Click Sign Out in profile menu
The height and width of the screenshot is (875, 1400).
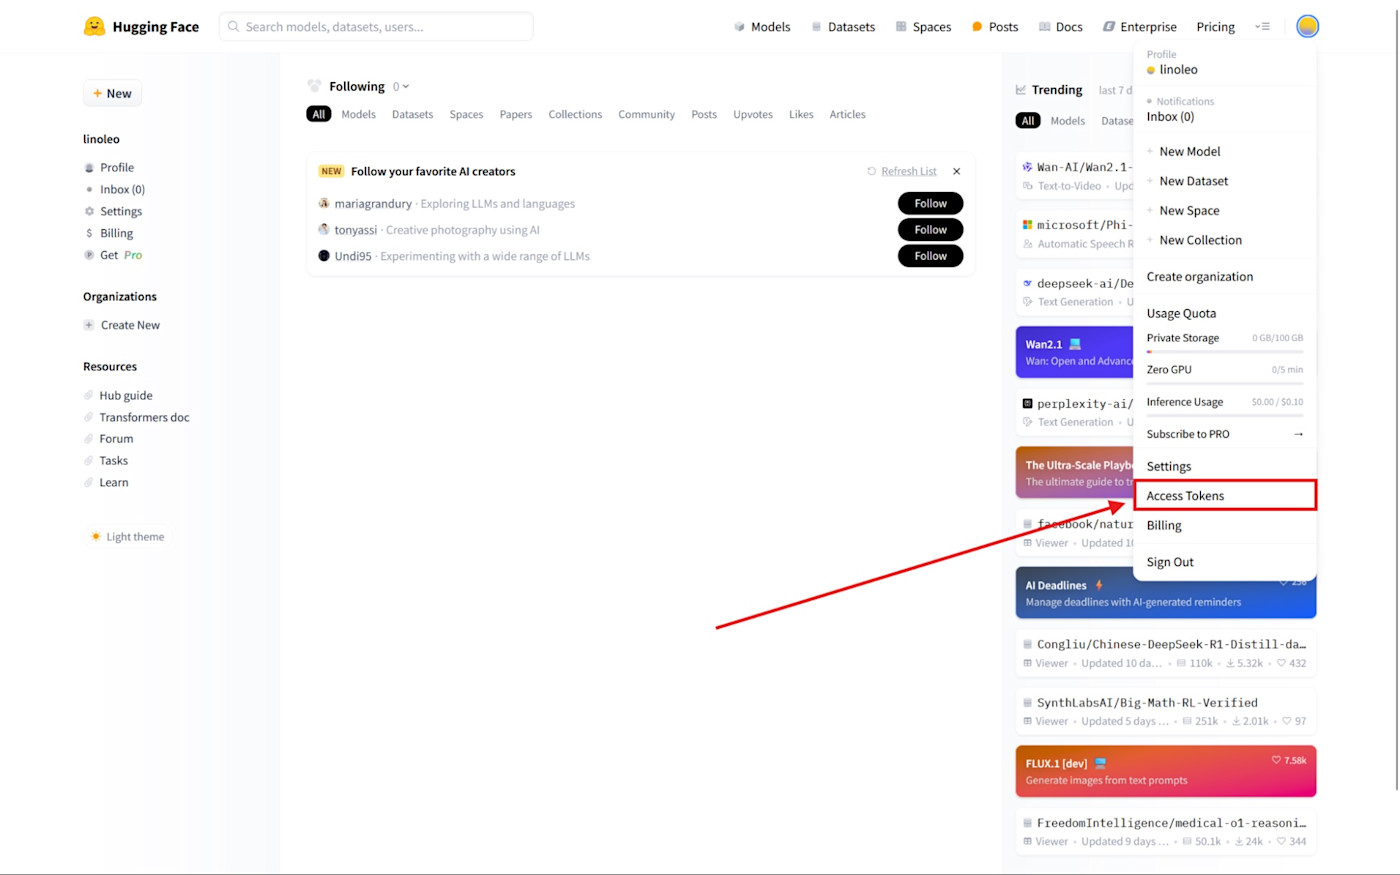[1225, 562]
